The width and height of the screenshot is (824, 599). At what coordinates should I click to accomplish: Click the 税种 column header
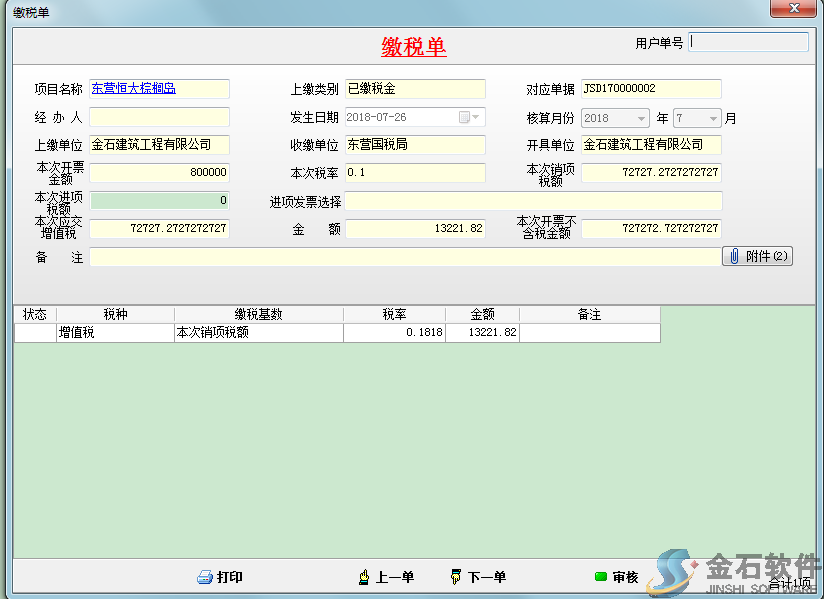(115, 314)
